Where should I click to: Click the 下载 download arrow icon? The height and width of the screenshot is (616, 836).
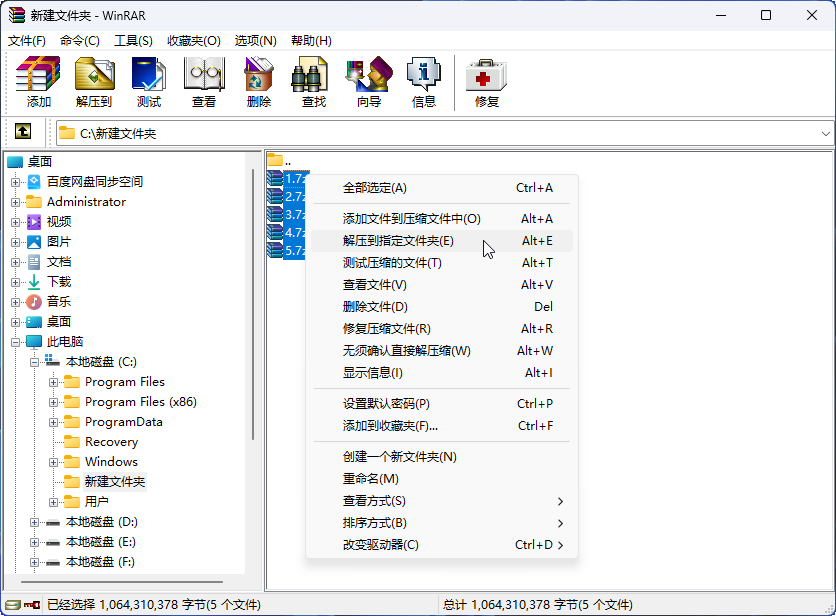[x=34, y=282]
